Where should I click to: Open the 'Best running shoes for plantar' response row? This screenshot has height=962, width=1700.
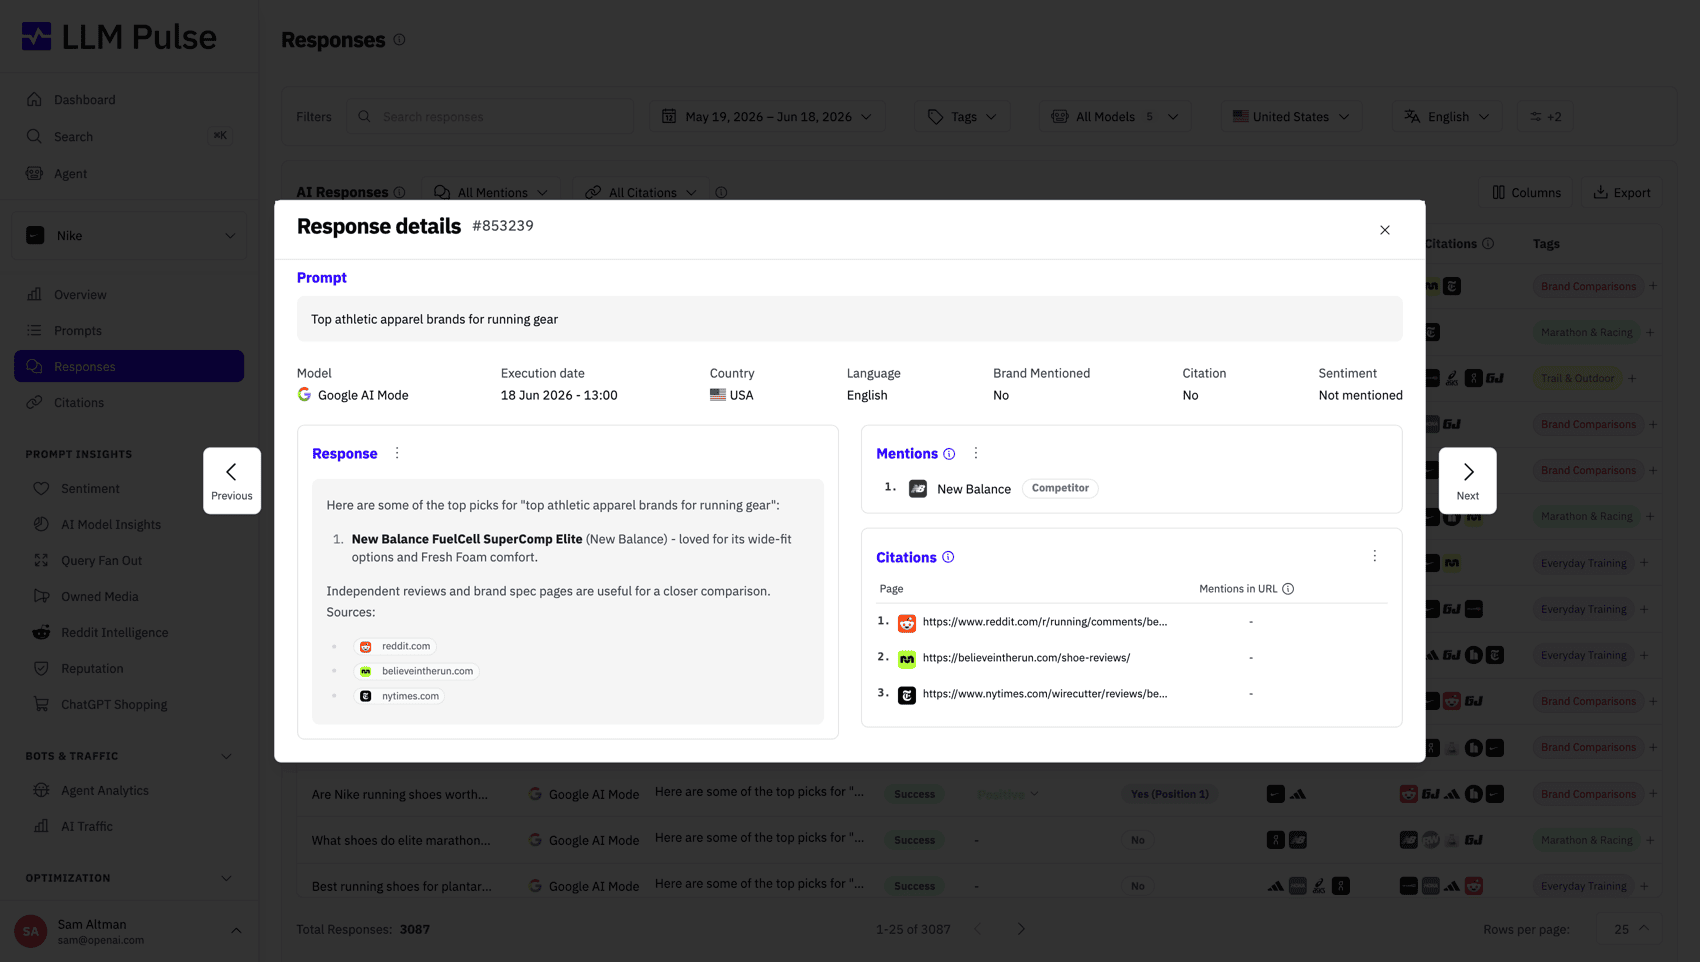pyautogui.click(x=980, y=886)
